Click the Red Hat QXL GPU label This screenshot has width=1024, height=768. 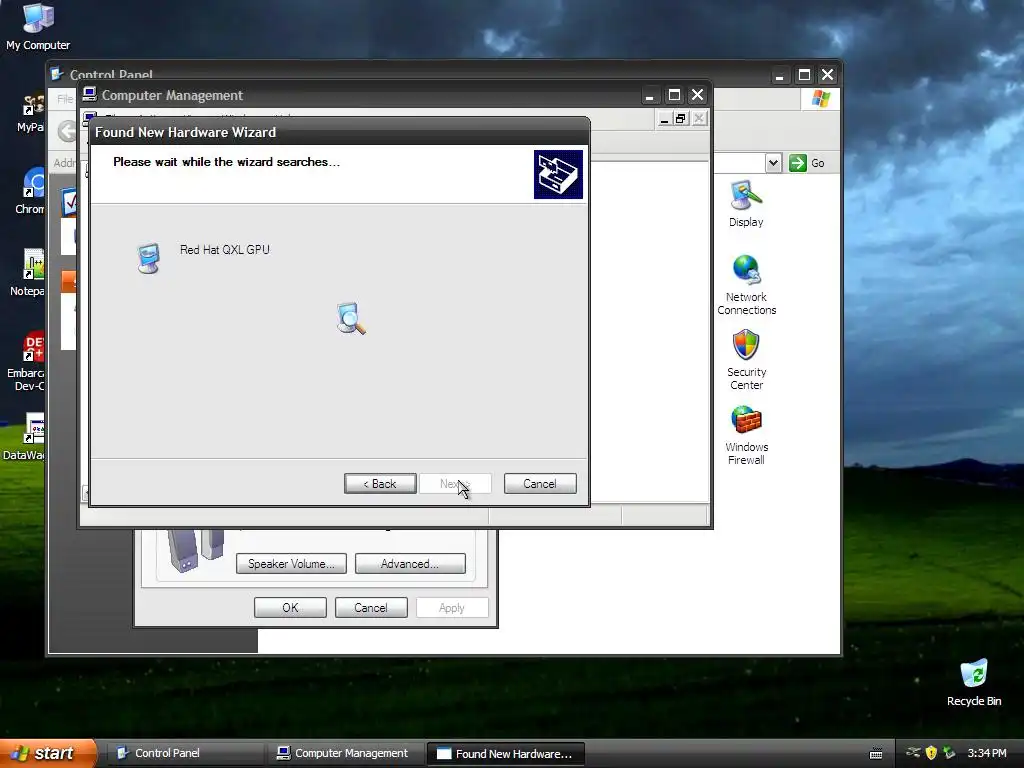pos(225,249)
